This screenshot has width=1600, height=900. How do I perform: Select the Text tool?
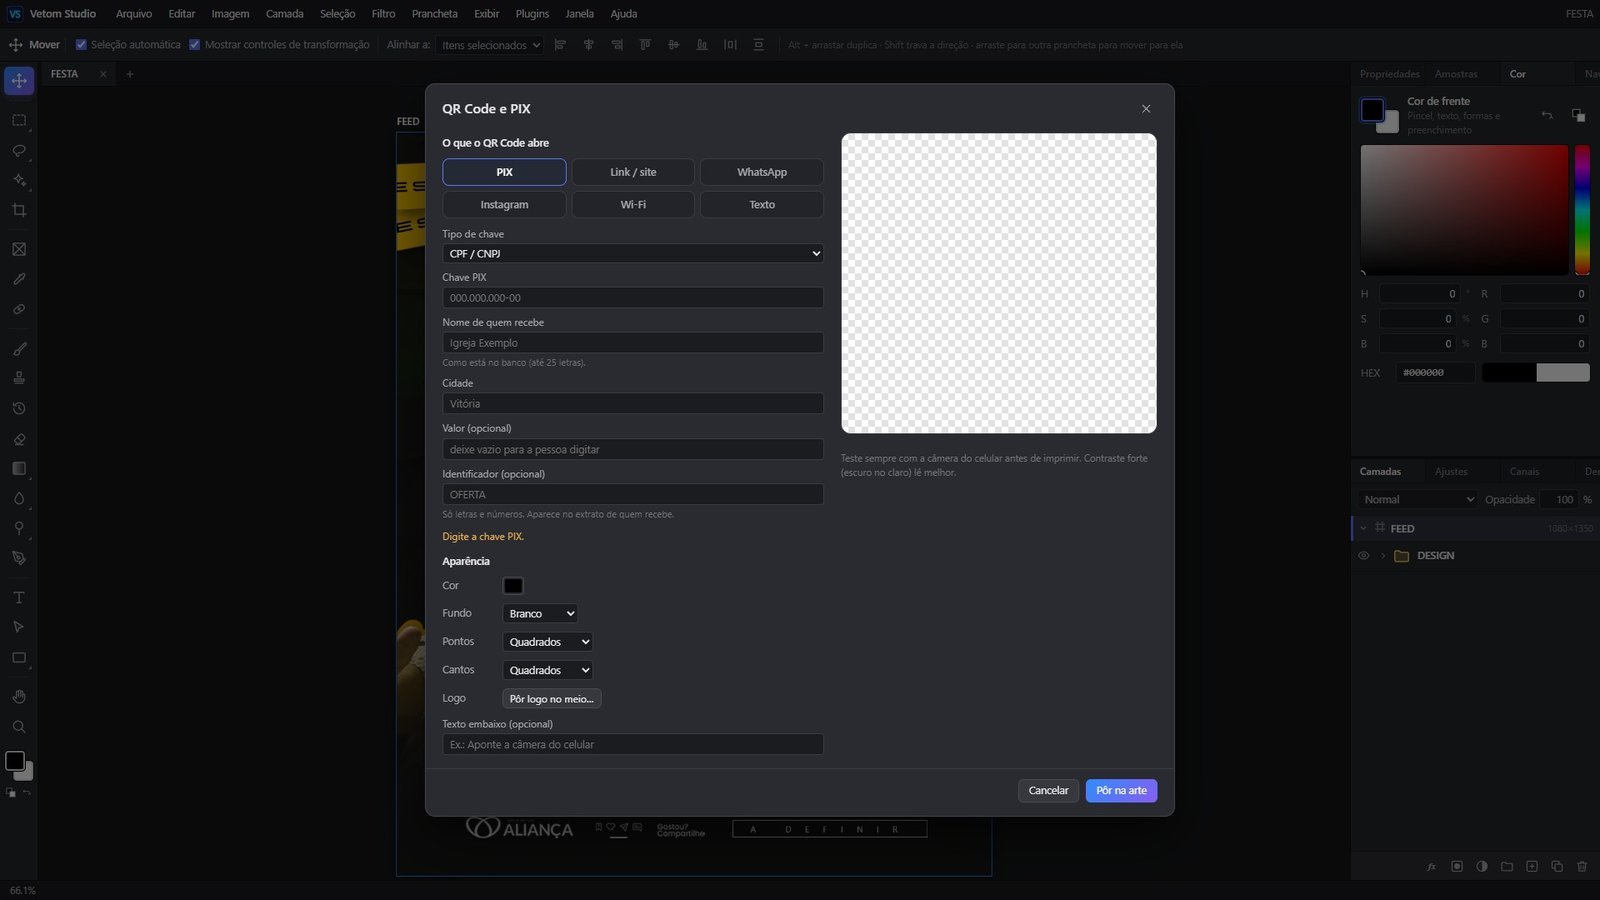tap(19, 597)
